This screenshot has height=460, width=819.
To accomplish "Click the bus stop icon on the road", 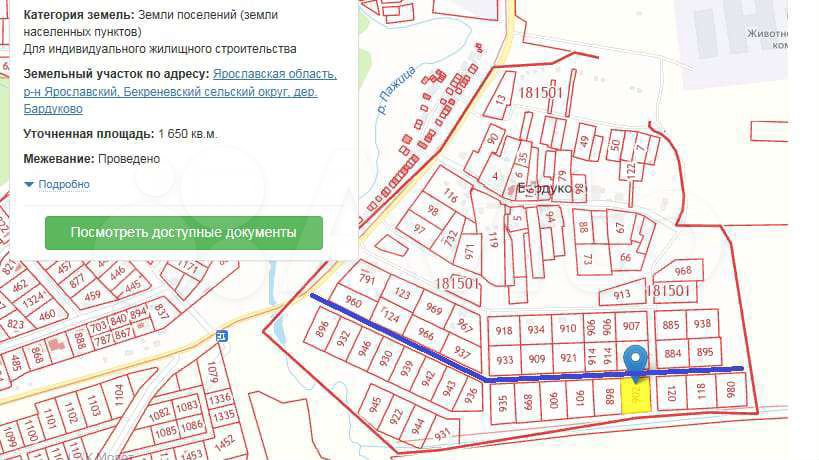I will point(221,336).
